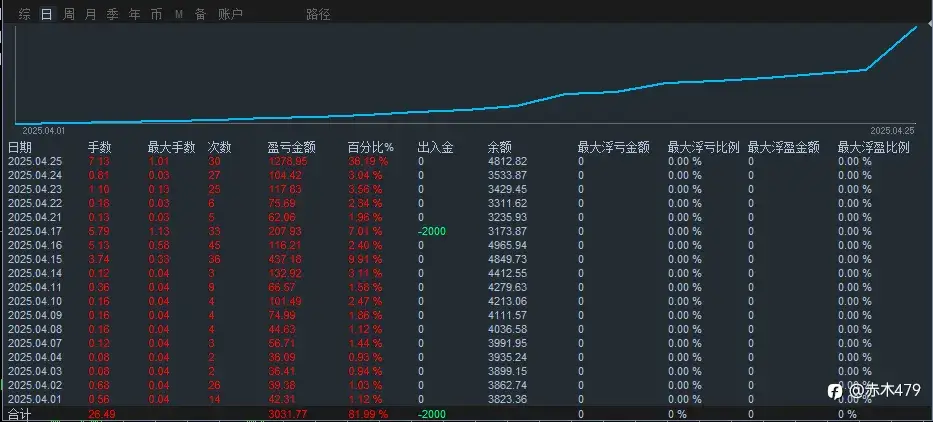Click the -2000 withdrawal in 2025.04.17 row
This screenshot has height=422, width=933.
432,232
